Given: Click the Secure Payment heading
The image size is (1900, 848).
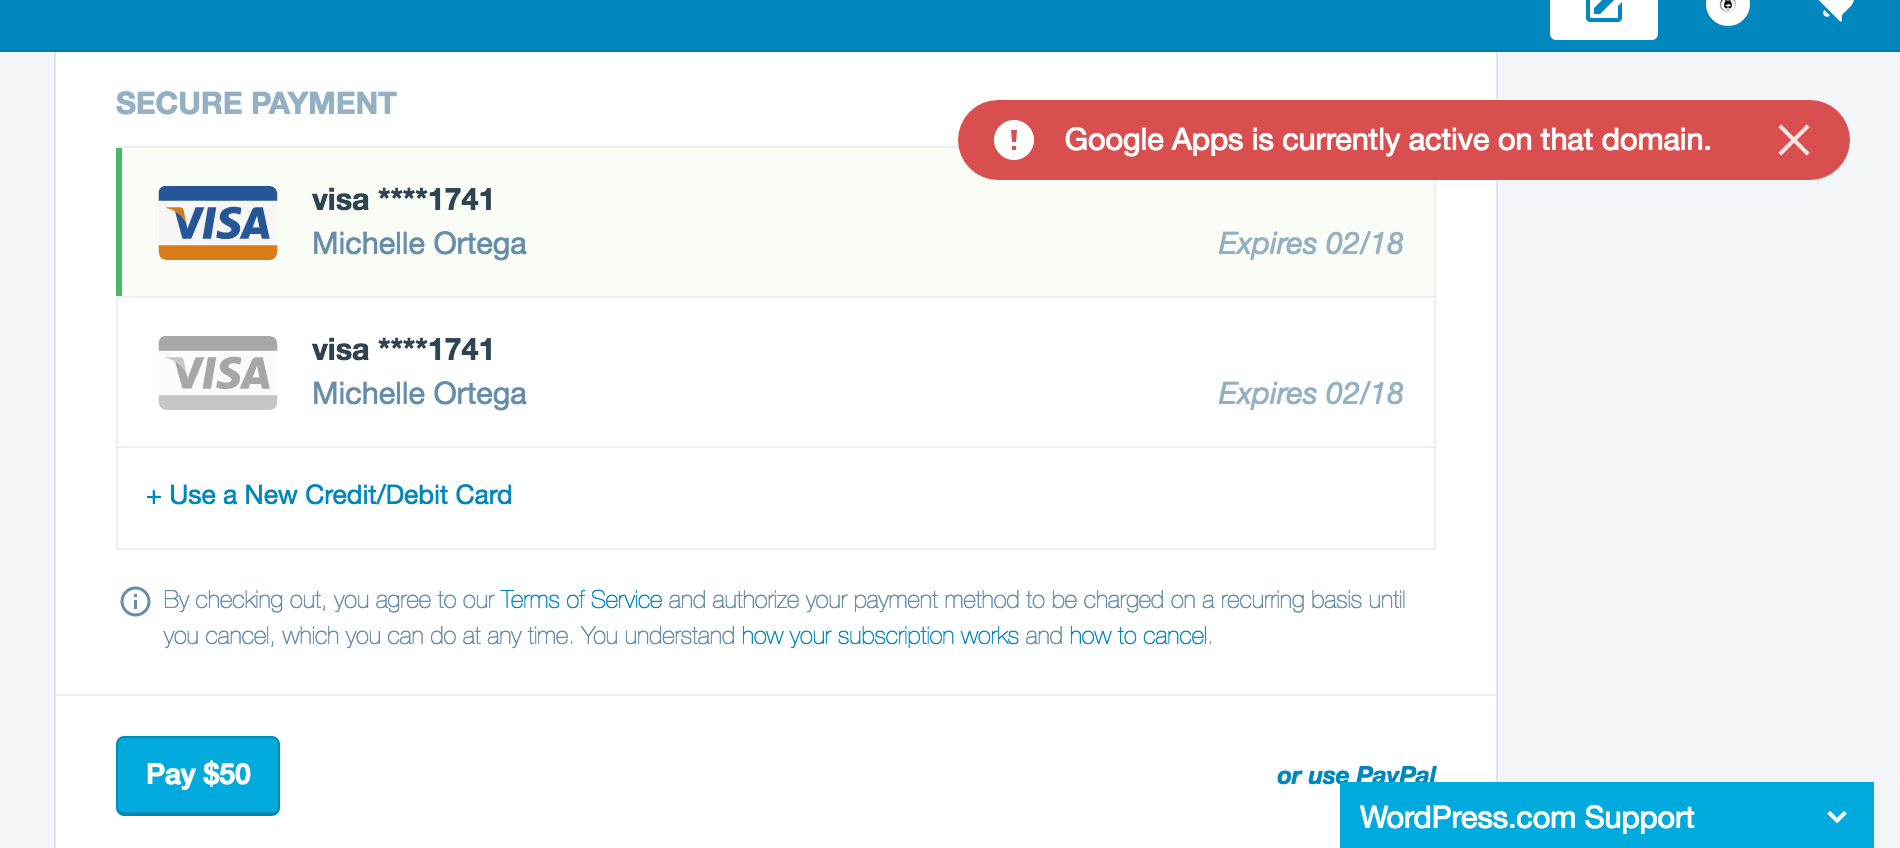Looking at the screenshot, I should tap(256, 103).
